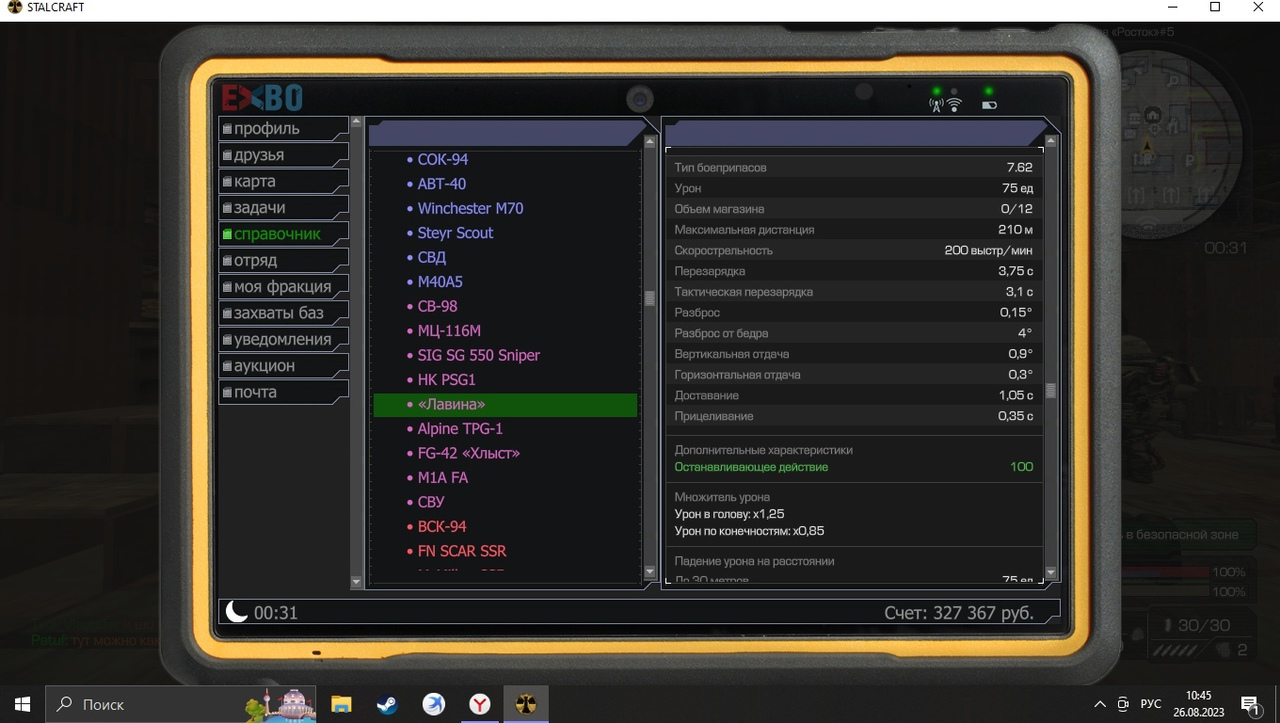Click left menu scroll down arrow
The image size is (1280, 723).
click(x=356, y=581)
